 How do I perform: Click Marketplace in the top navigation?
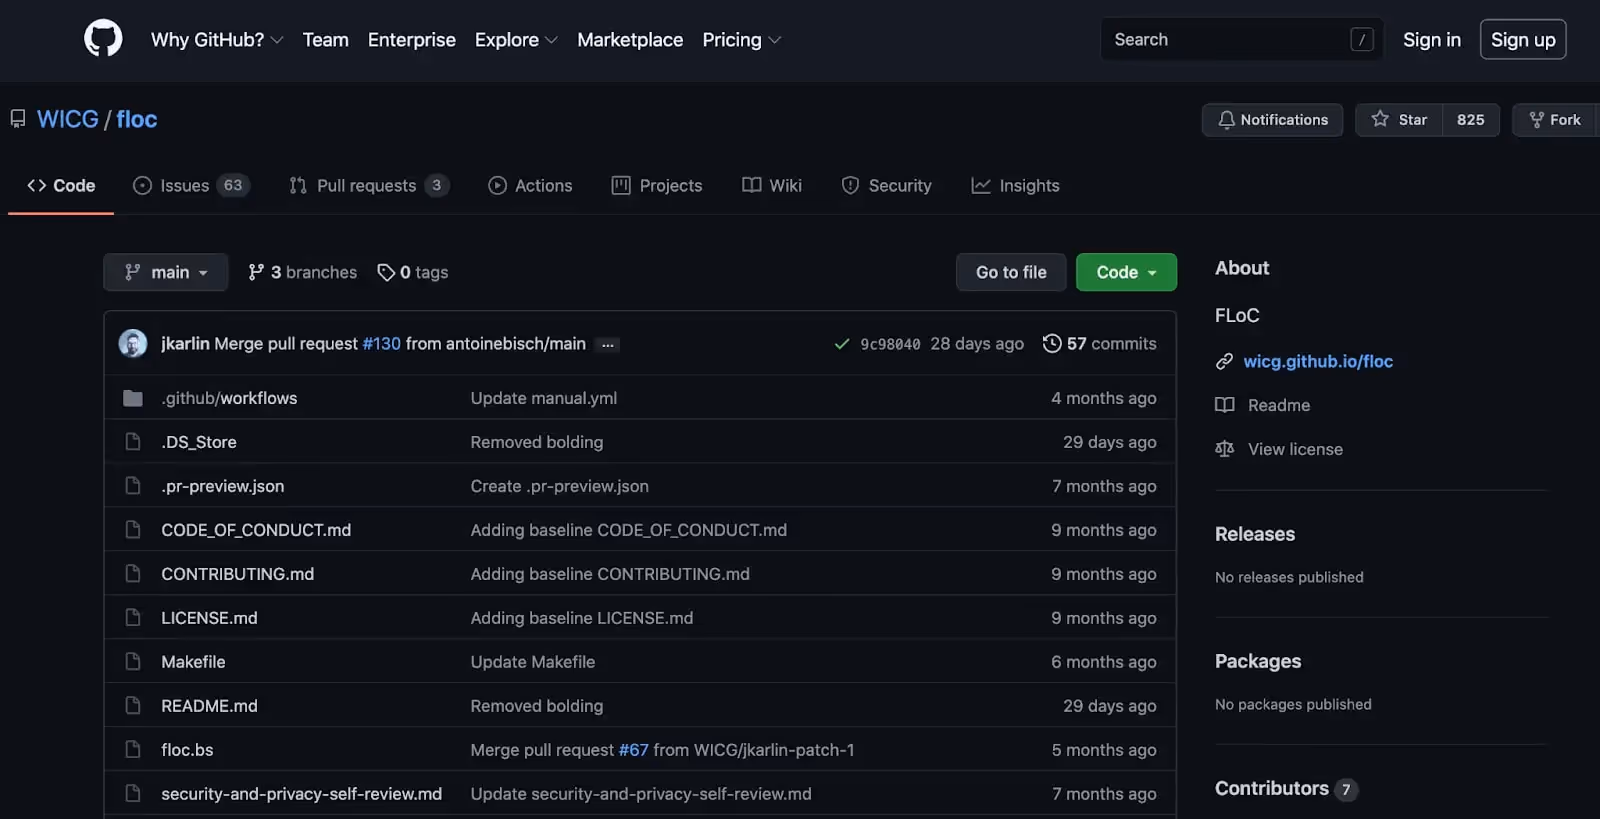click(x=630, y=39)
